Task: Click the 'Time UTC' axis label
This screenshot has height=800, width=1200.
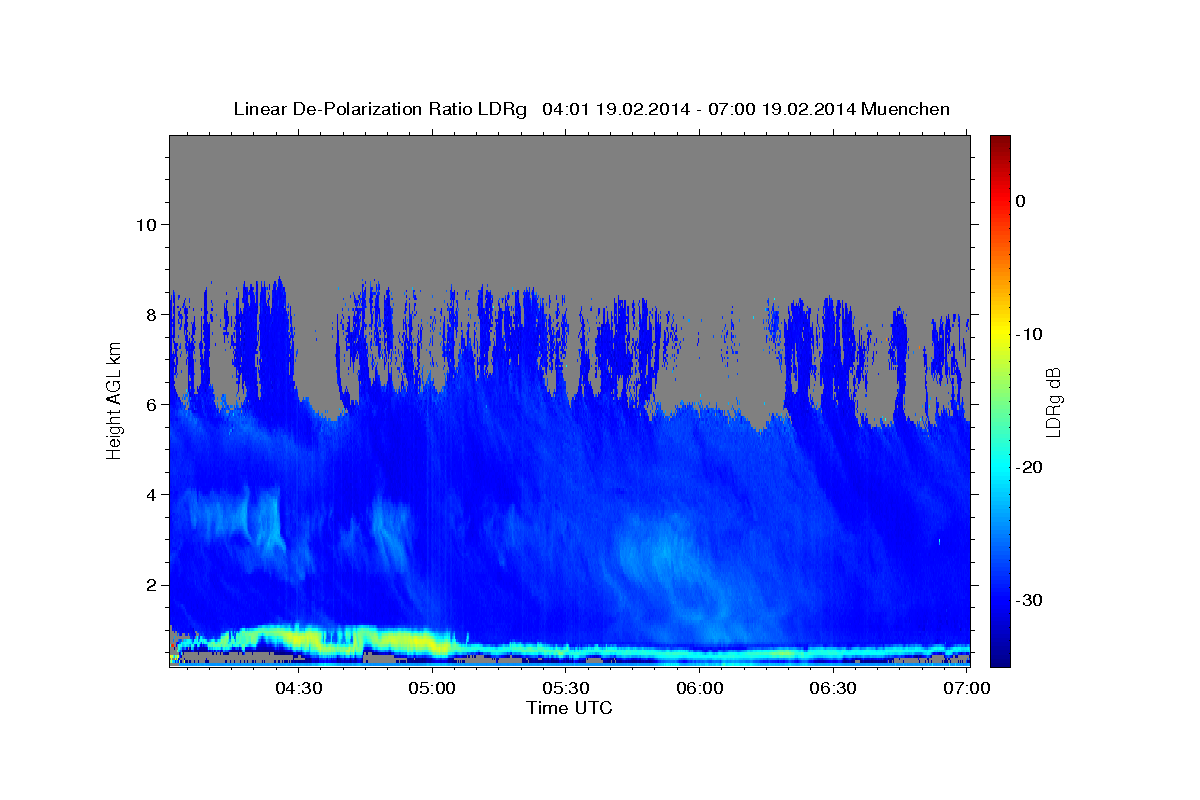Action: 569,708
